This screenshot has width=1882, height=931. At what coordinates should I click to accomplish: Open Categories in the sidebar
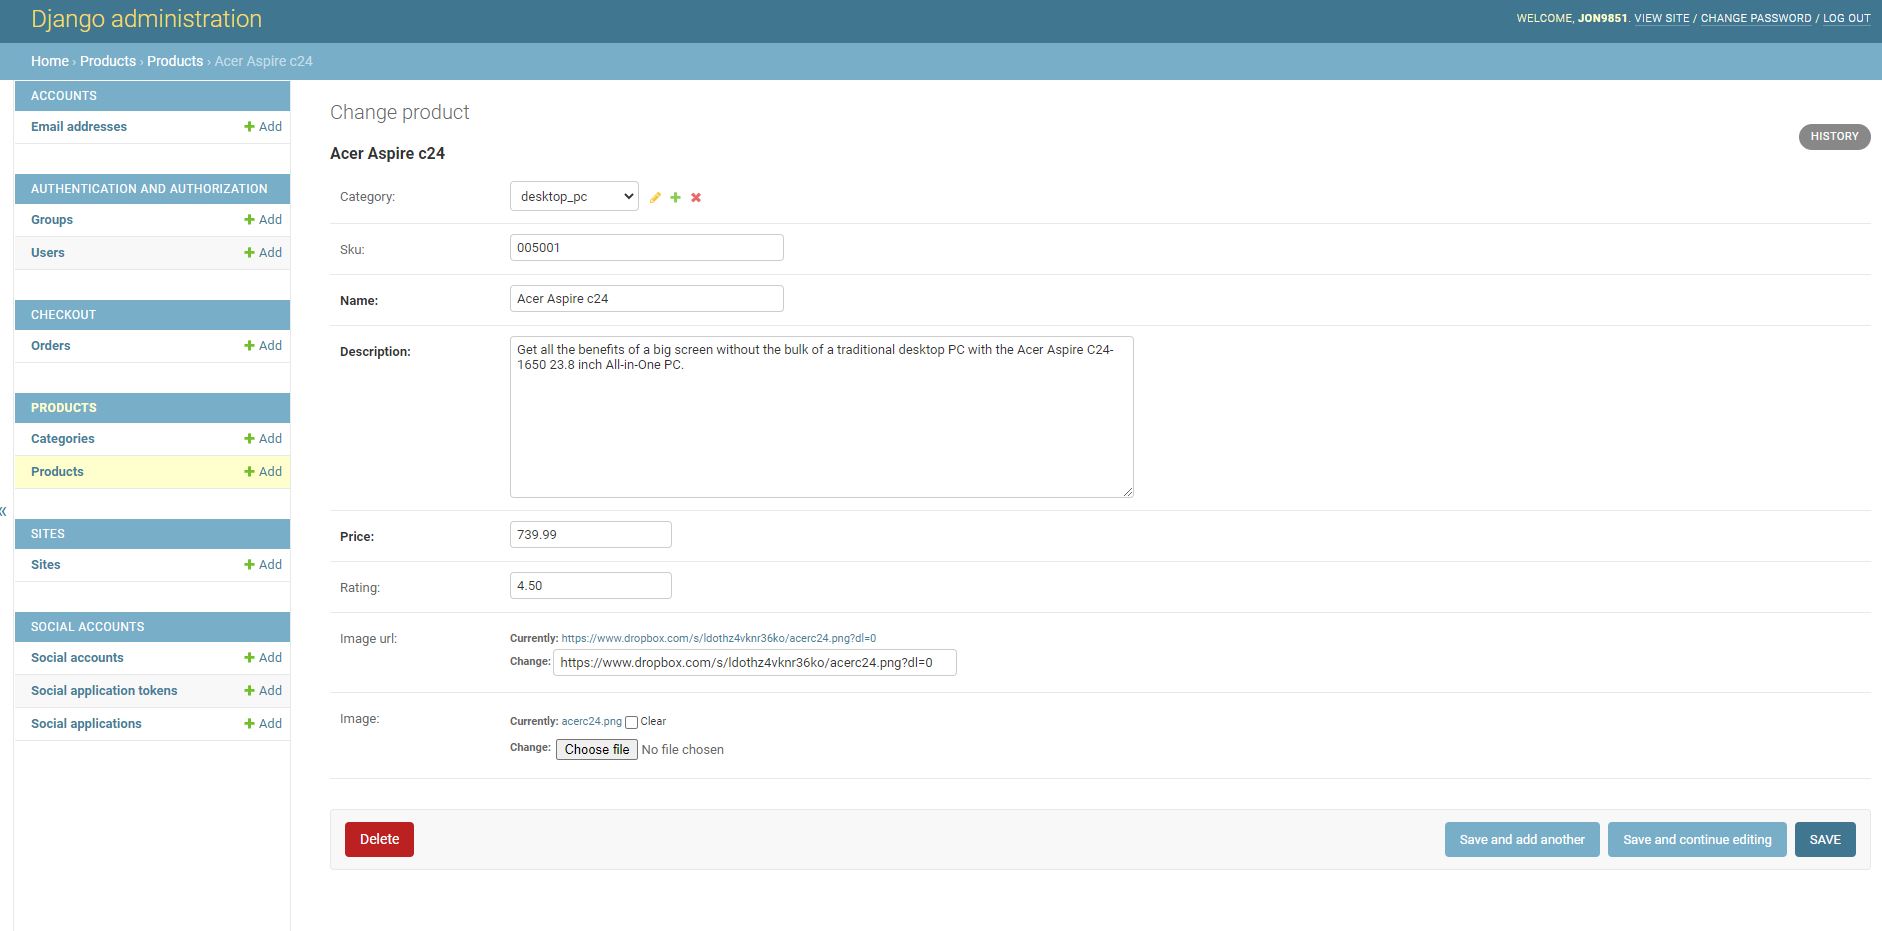(63, 439)
